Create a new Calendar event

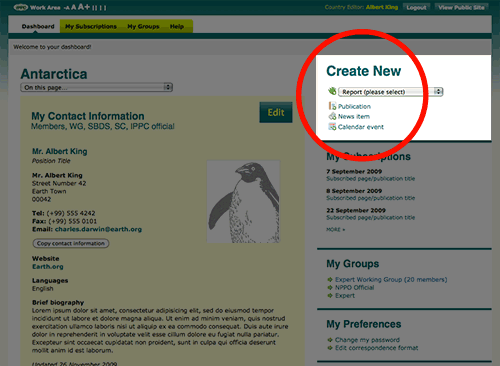point(361,127)
